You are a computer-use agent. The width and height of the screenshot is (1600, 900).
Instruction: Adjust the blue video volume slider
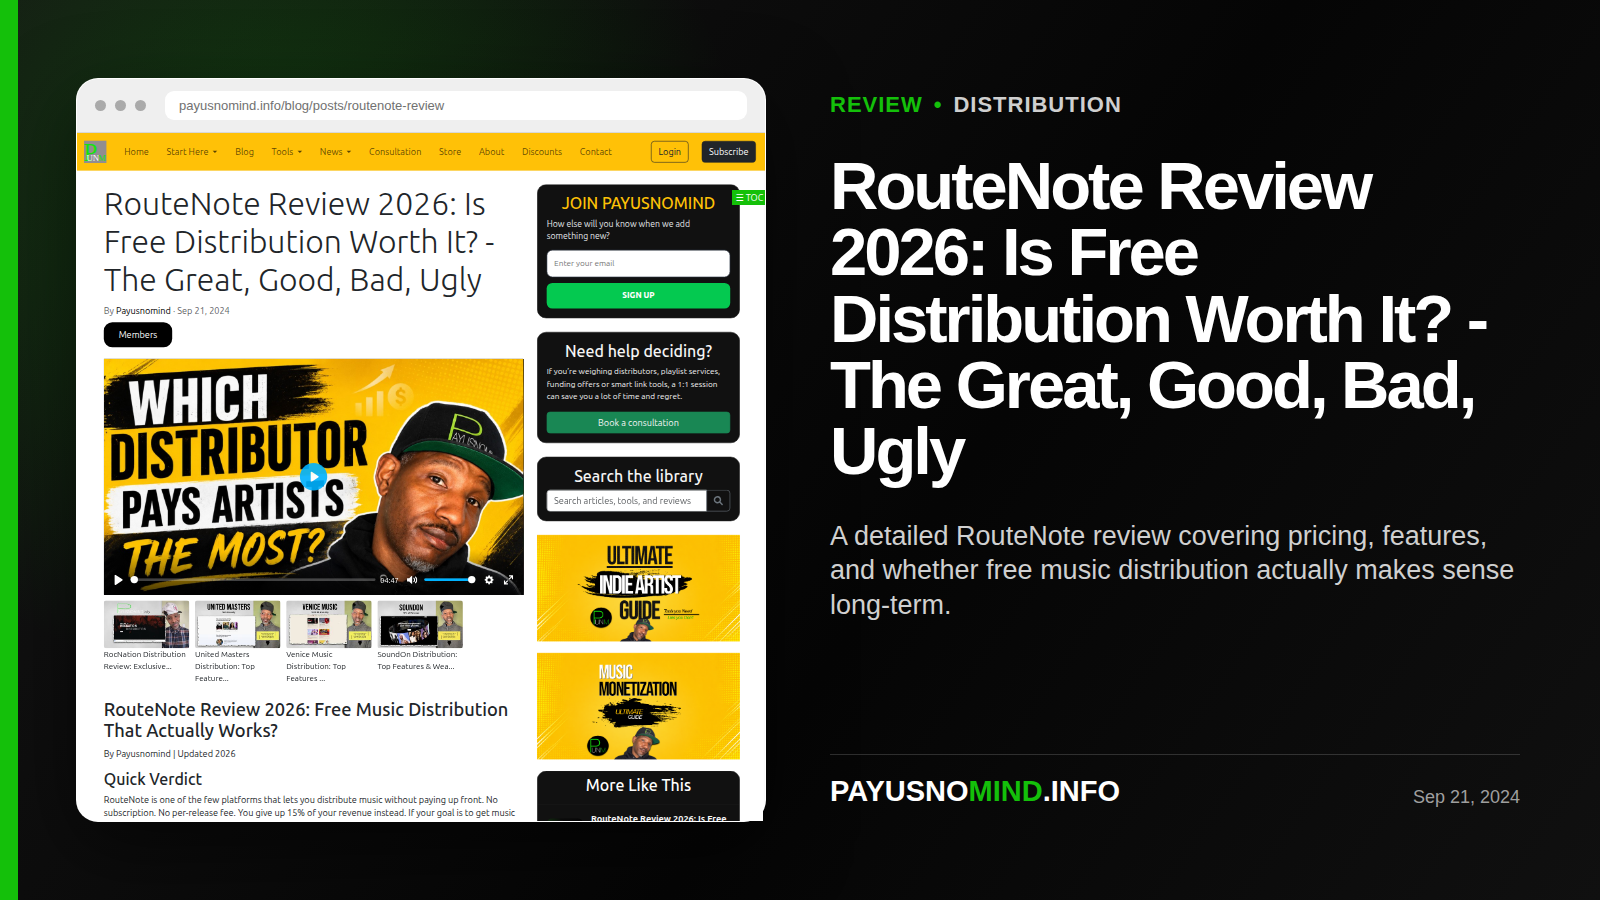(x=449, y=580)
